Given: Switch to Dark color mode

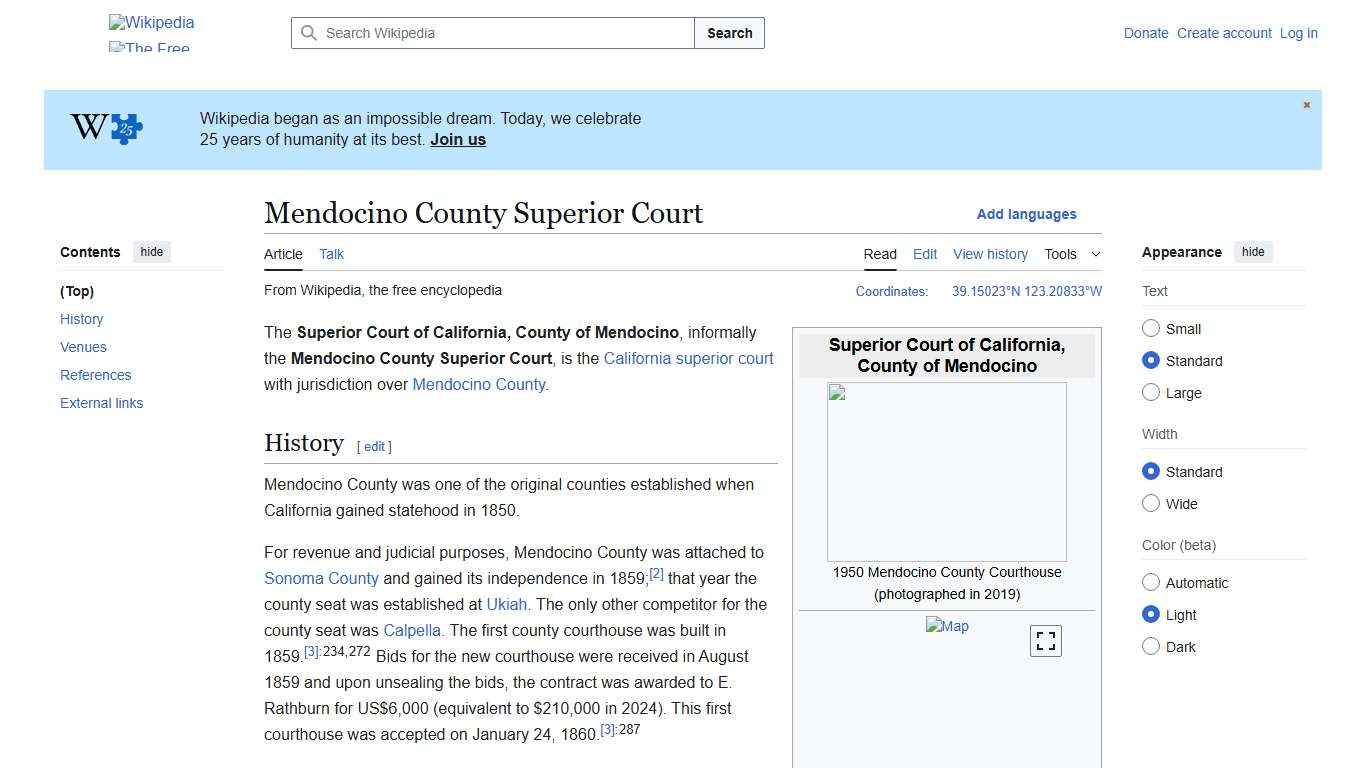Looking at the screenshot, I should point(1151,646).
